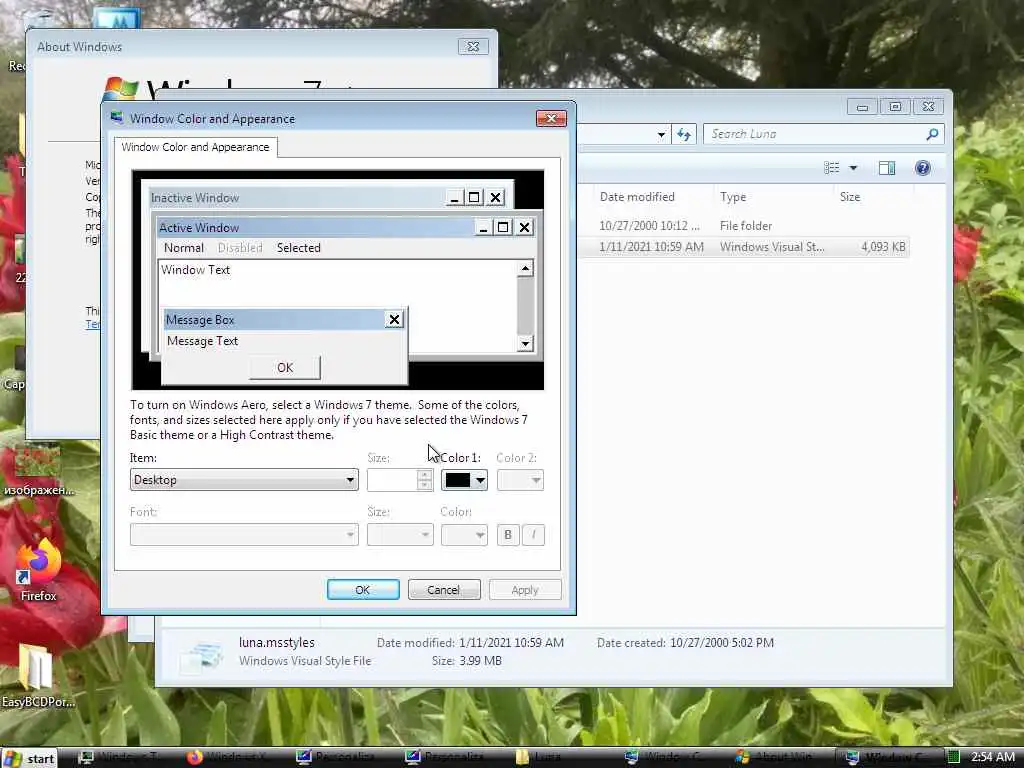The height and width of the screenshot is (768, 1024).
Task: Click the 2:54 AM system clock
Action: (x=993, y=758)
